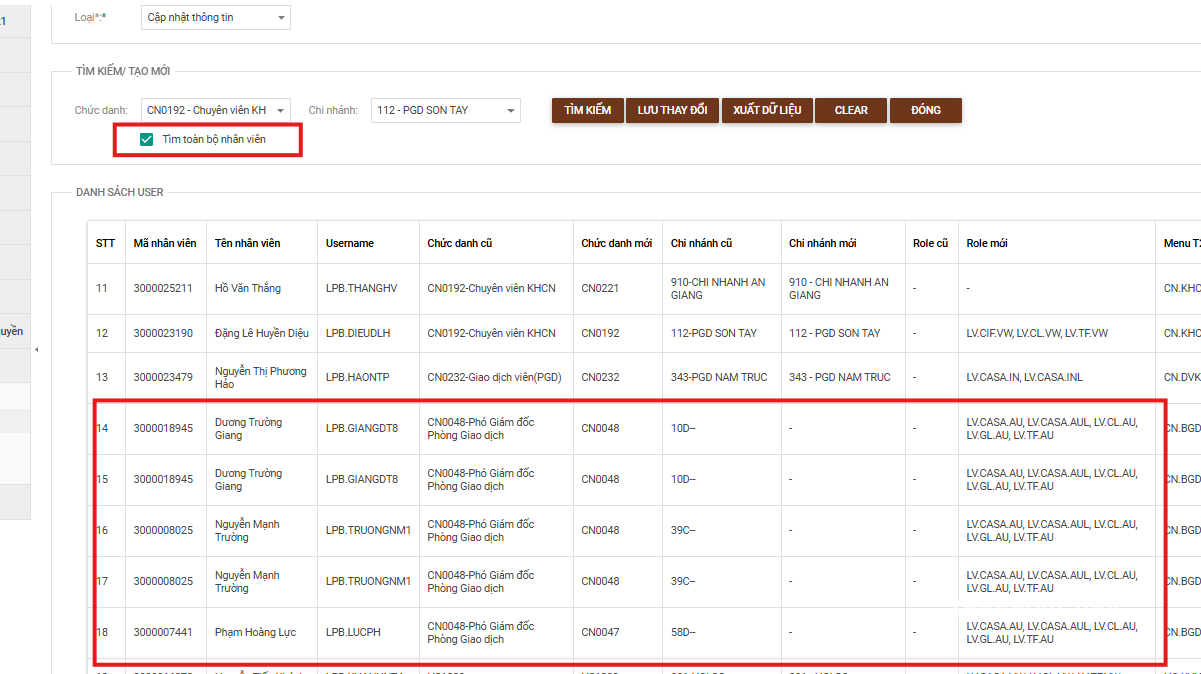Select employee code 3000007441

point(163,632)
